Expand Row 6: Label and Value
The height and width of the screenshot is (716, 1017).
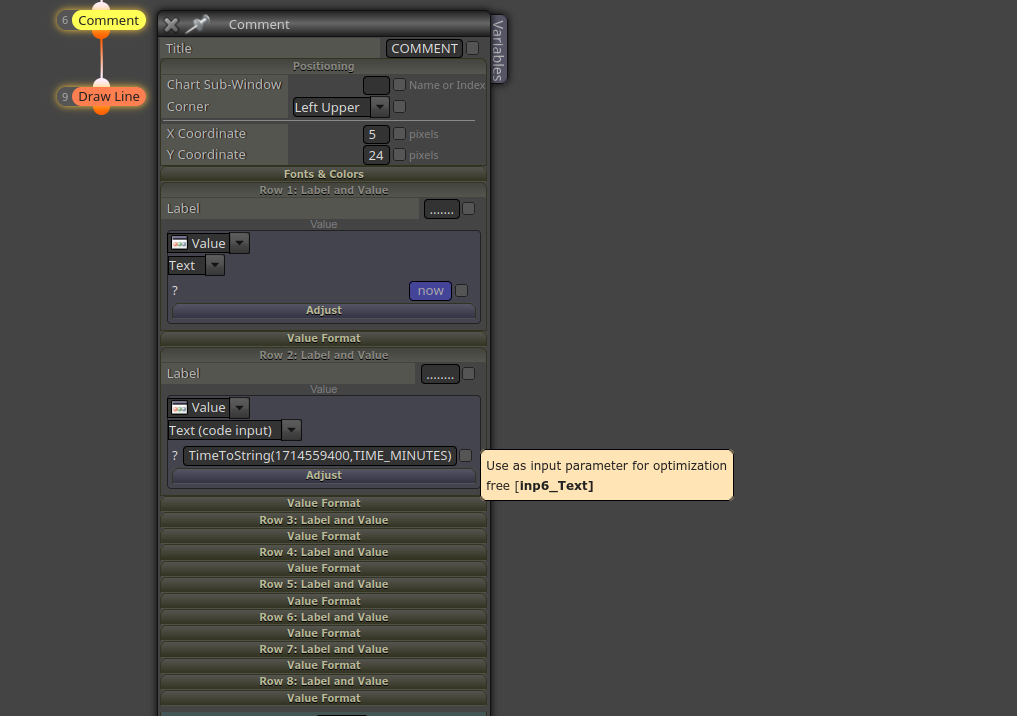pyautogui.click(x=324, y=617)
